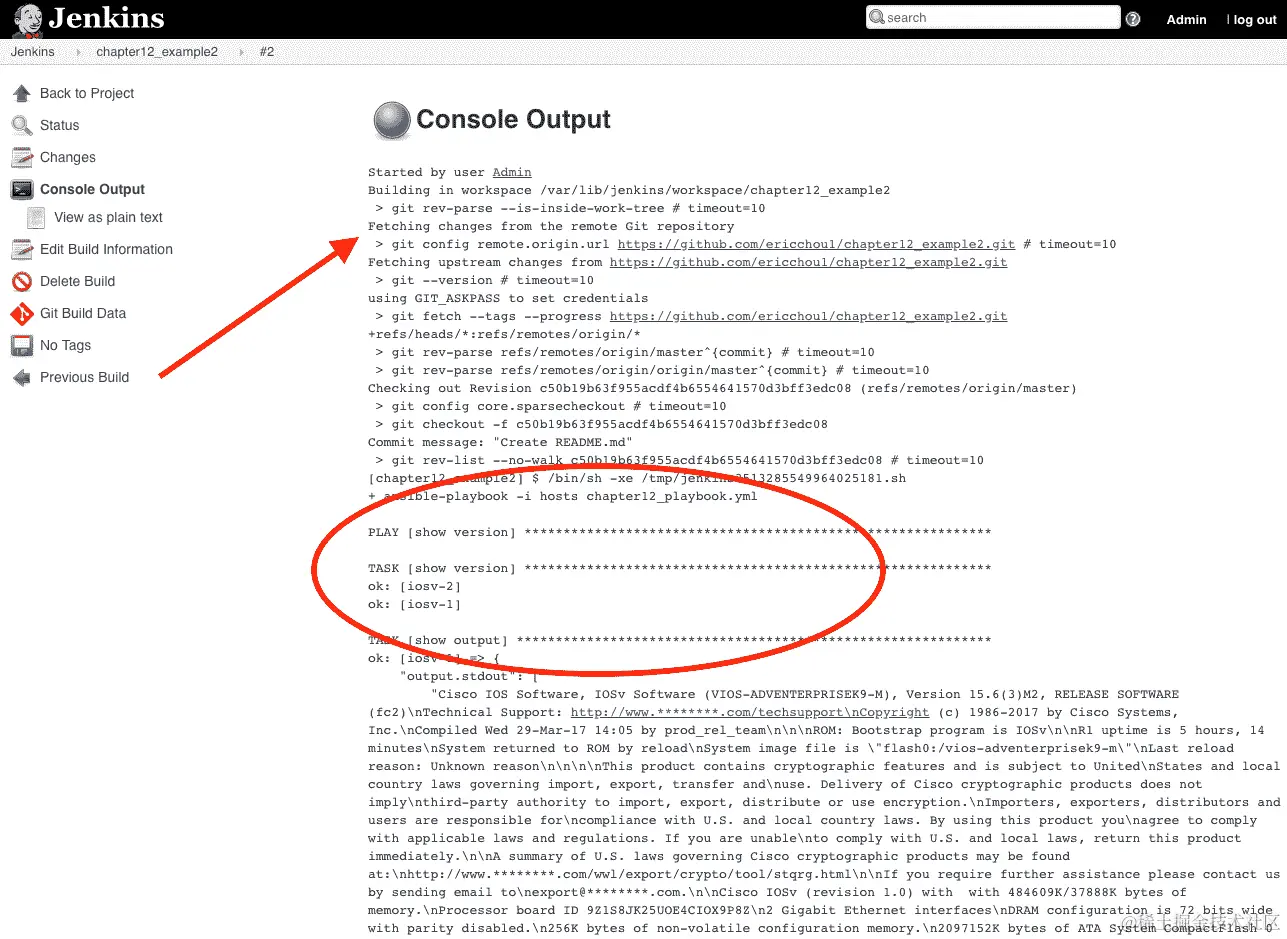Viewport: 1287px width, 939px height.
Task: Open the techsupport Copyright link in output
Action: click(750, 712)
